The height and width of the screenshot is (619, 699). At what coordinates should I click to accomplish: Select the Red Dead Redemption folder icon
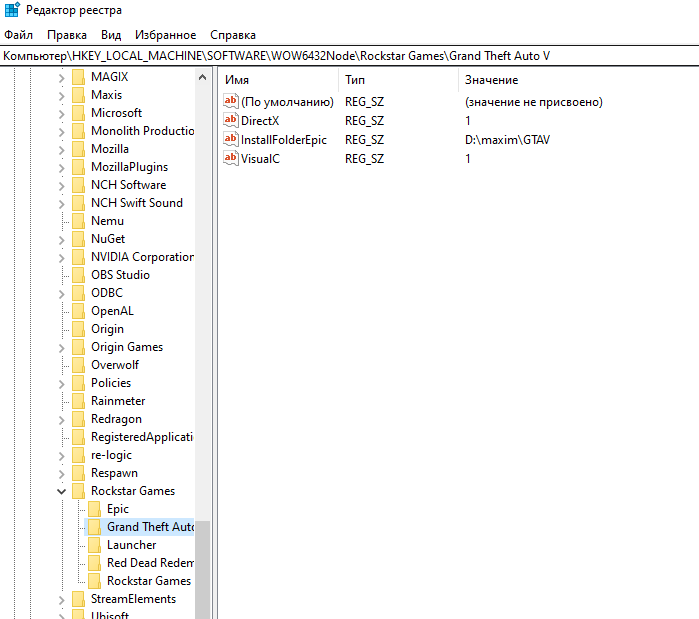(95, 563)
